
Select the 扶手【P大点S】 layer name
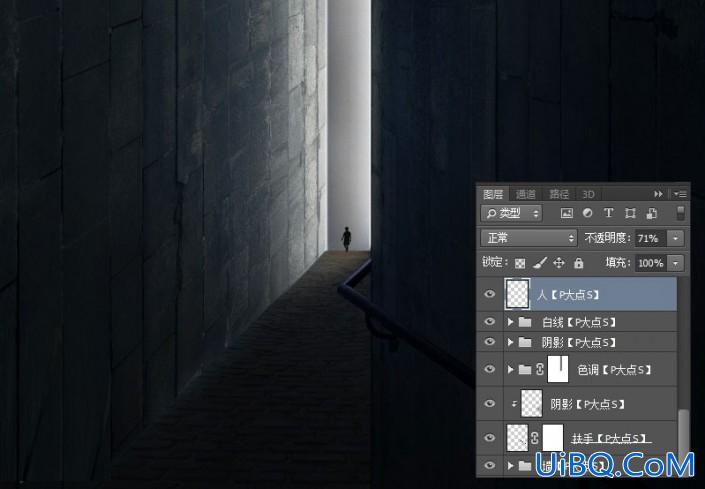click(611, 438)
